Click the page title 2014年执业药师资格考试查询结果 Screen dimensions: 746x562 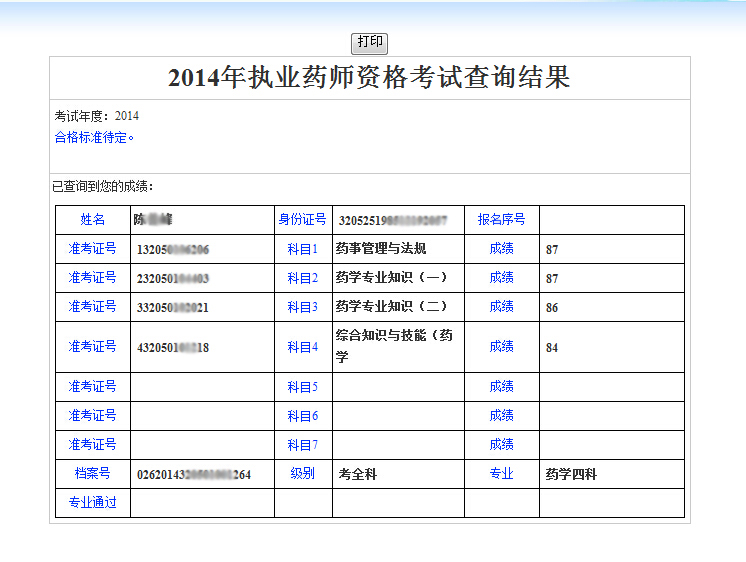[369, 78]
